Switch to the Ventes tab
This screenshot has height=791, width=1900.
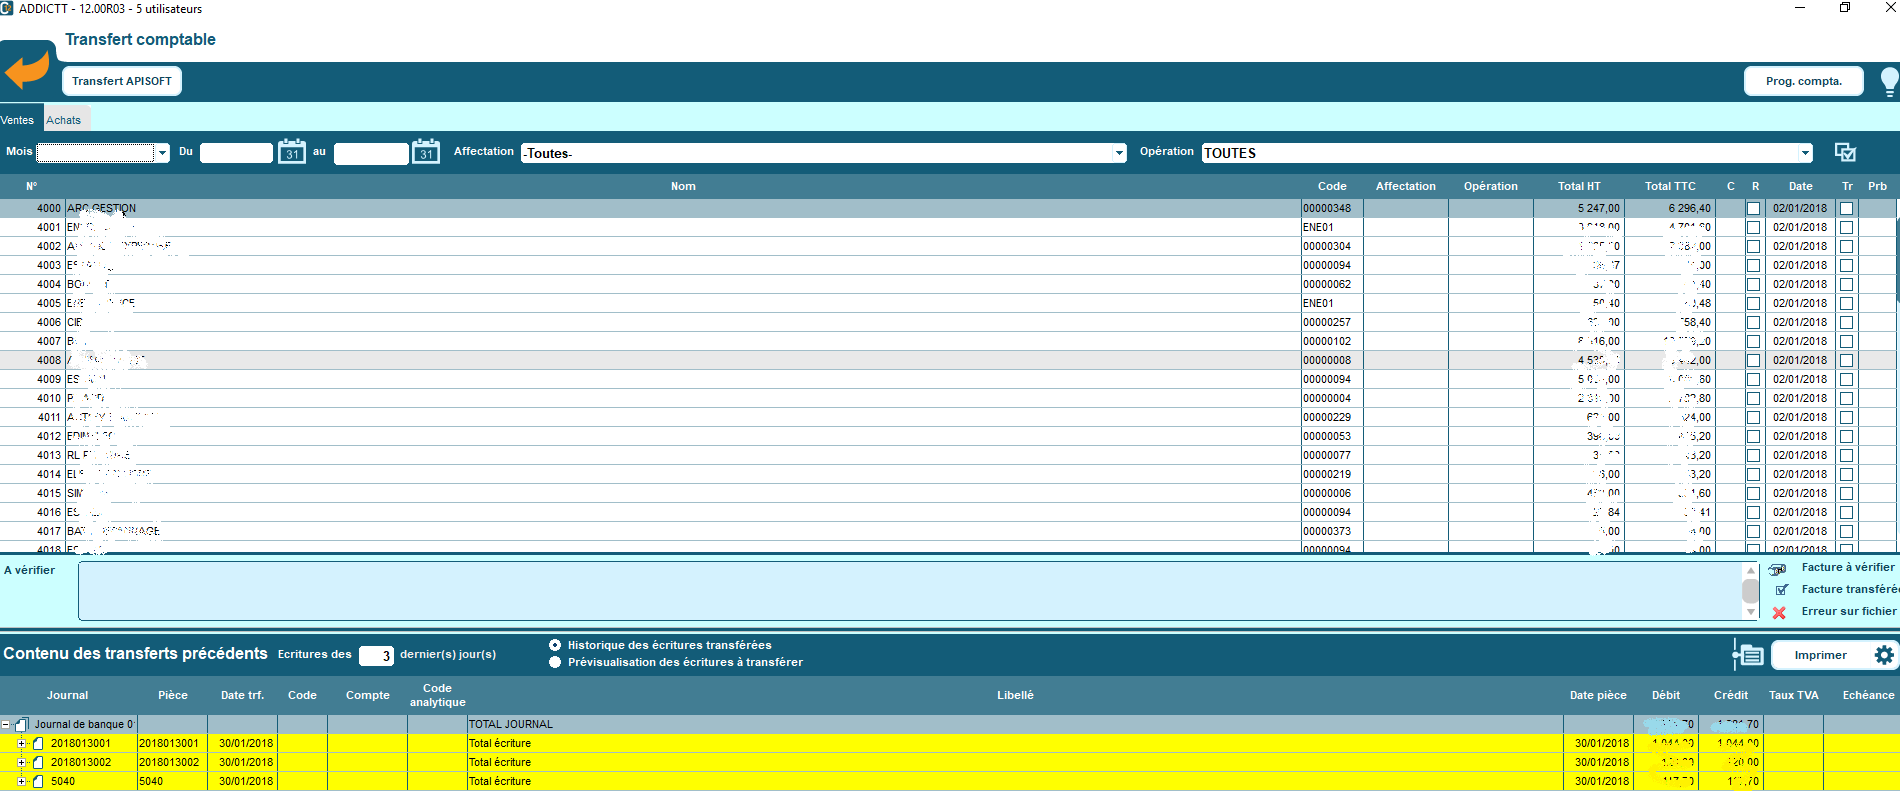click(18, 120)
